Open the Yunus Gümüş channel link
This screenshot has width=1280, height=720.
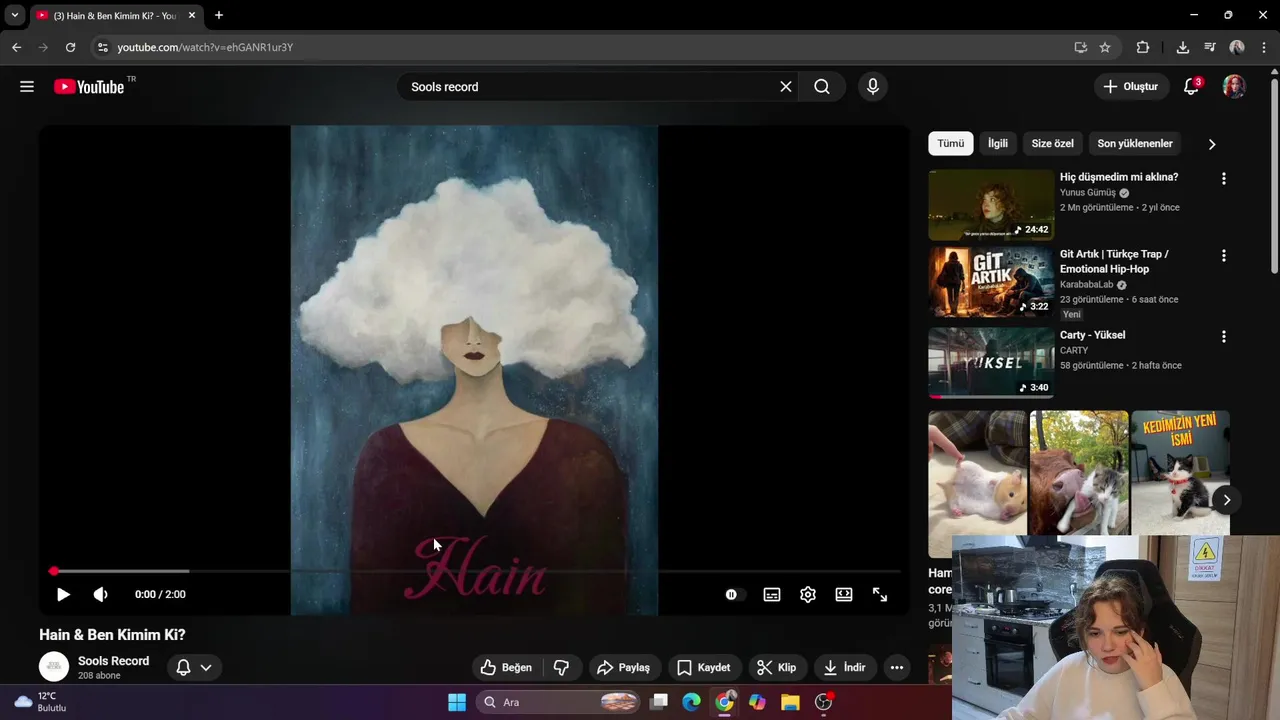click(1088, 193)
